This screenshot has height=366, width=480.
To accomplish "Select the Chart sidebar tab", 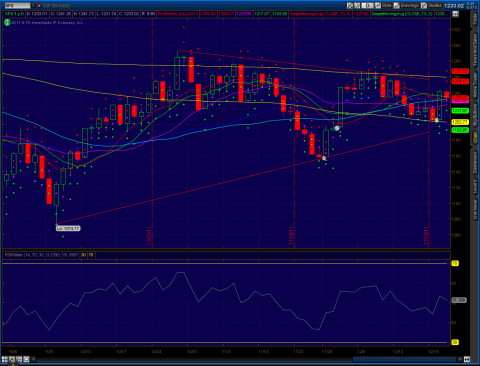I will 475,138.
